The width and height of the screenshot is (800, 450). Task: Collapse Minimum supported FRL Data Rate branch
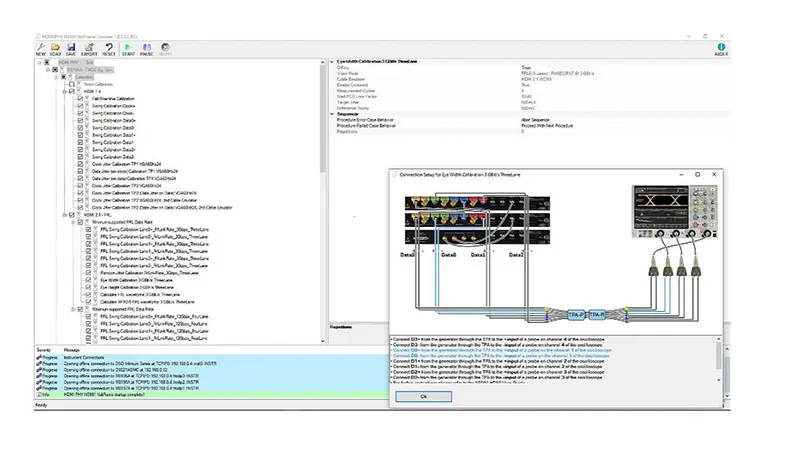72,222
